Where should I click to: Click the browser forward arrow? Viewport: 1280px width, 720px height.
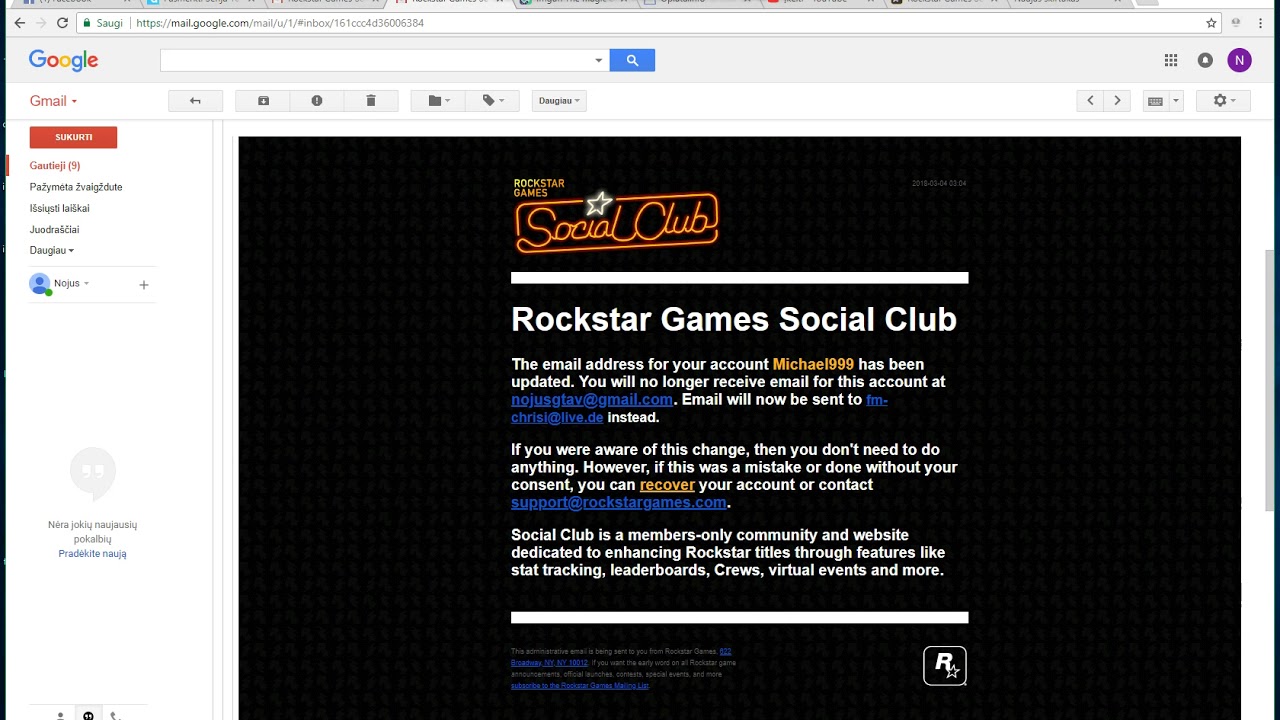coord(41,23)
